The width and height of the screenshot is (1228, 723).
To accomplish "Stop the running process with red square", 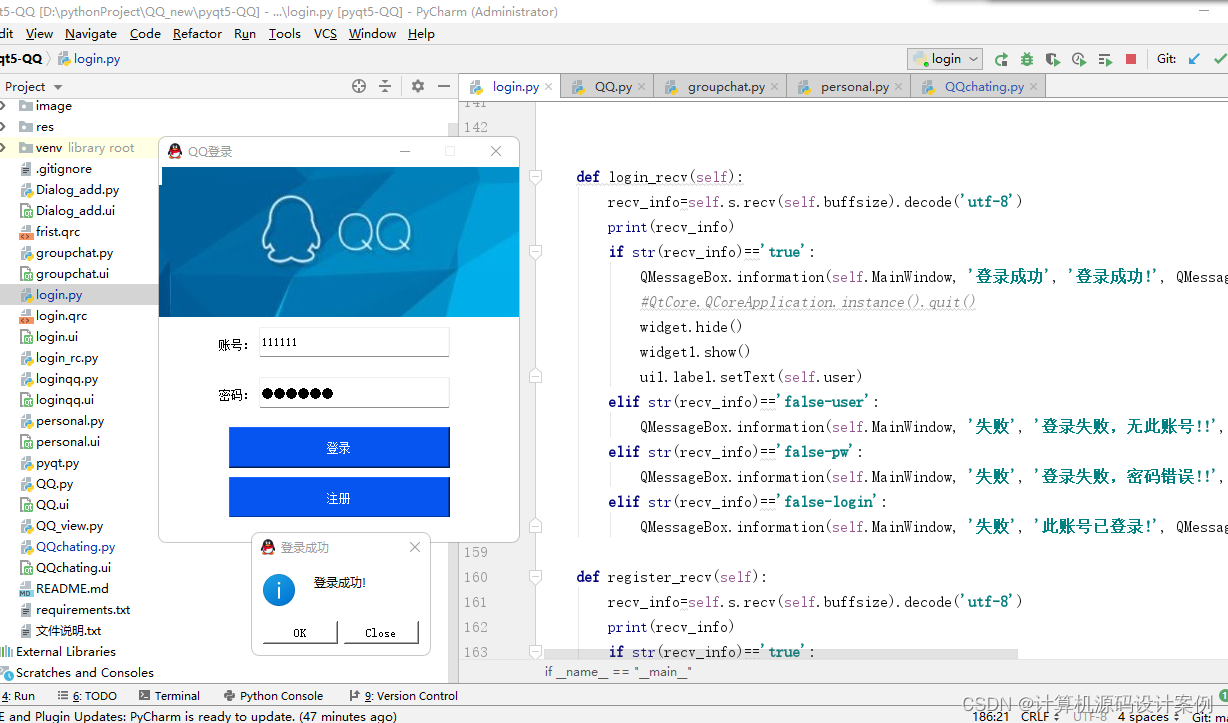I will (x=1131, y=59).
